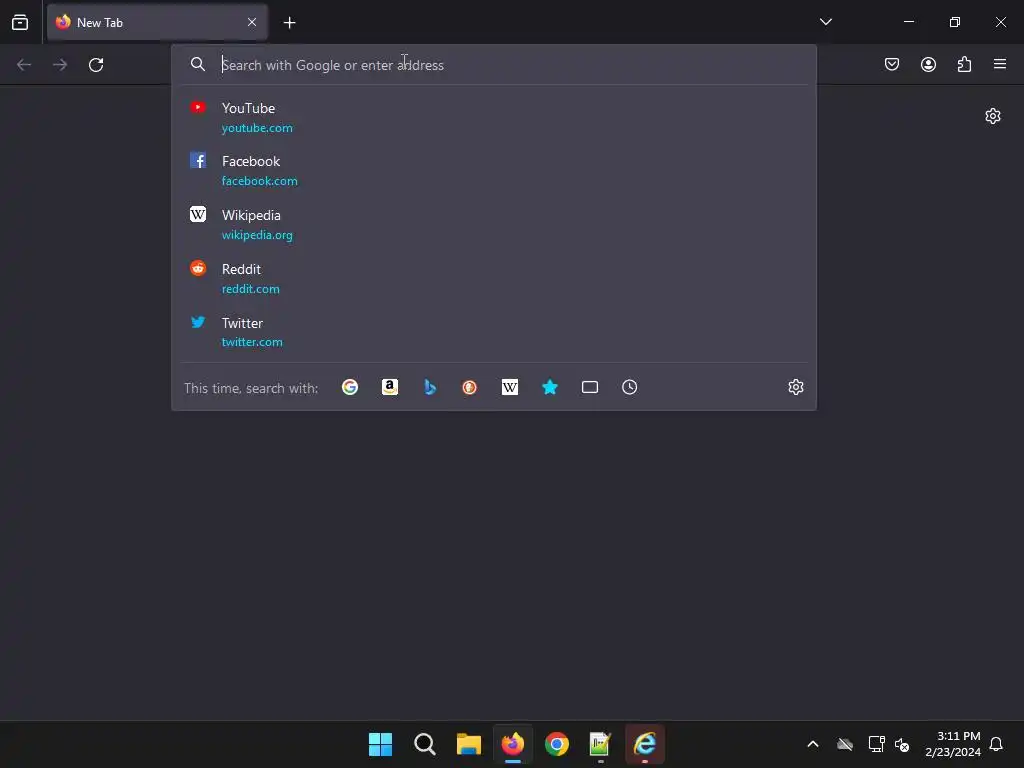This screenshot has height=768, width=1024.
Task: Click the facebook.com link
Action: click(x=259, y=181)
